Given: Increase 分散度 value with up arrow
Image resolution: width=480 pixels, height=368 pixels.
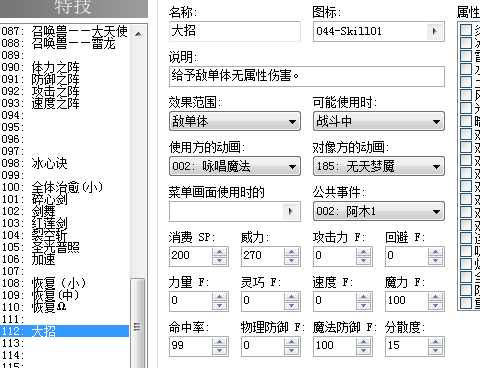Looking at the screenshot, I should [x=436, y=341].
